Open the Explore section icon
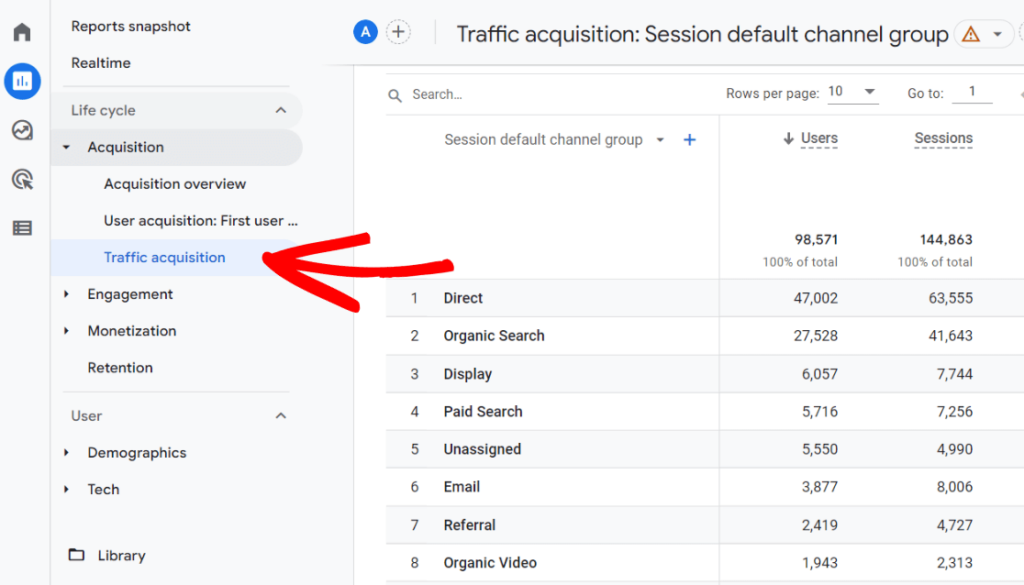This screenshot has height=585, width=1024. point(22,130)
